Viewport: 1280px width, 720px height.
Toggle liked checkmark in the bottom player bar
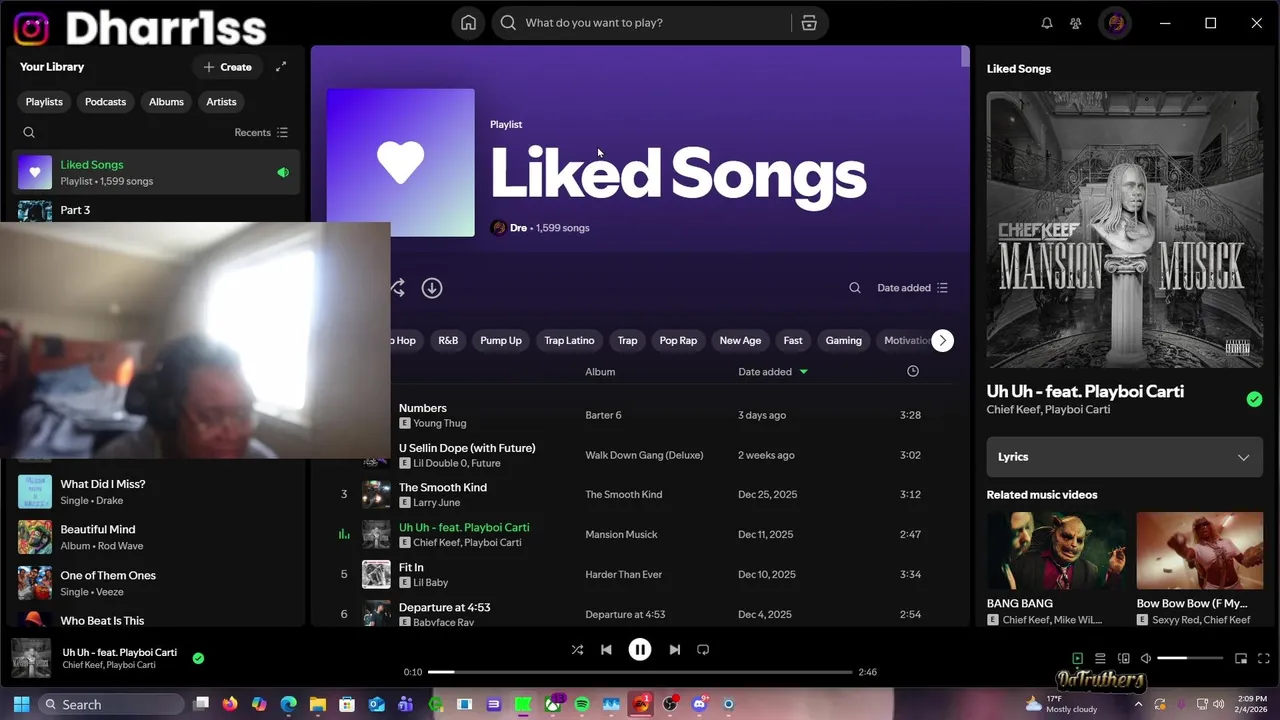[x=198, y=658]
